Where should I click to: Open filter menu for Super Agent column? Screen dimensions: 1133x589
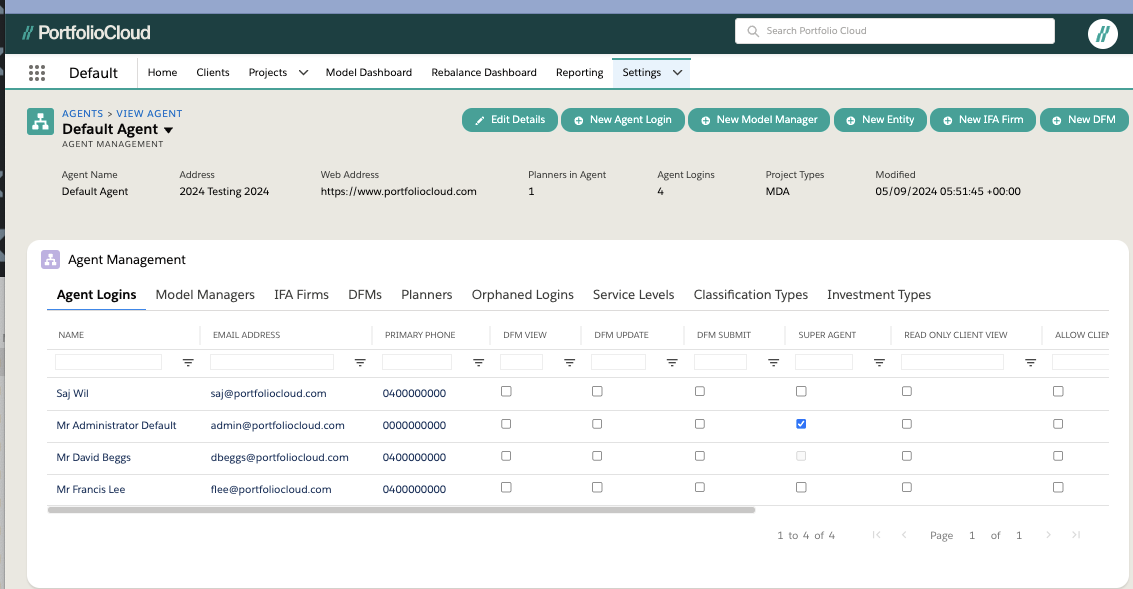[x=879, y=363]
